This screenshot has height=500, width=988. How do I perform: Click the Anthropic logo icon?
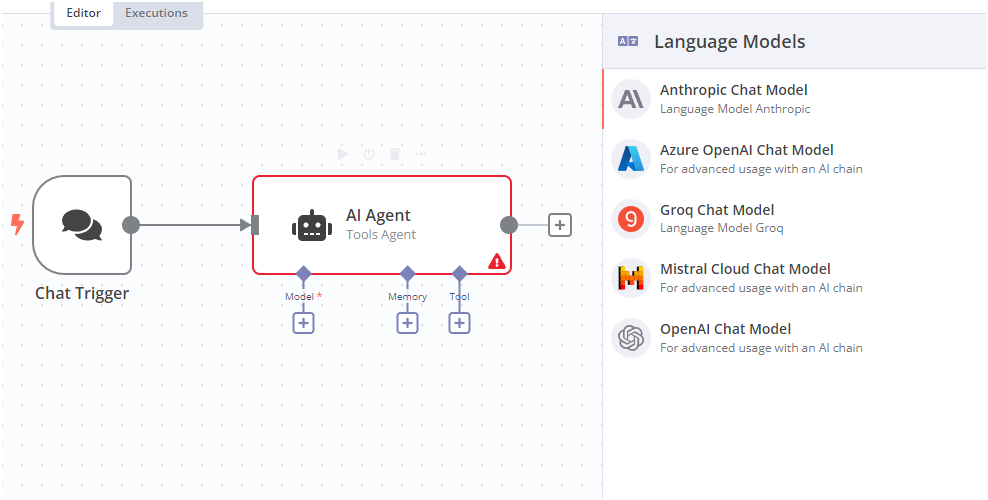(631, 99)
